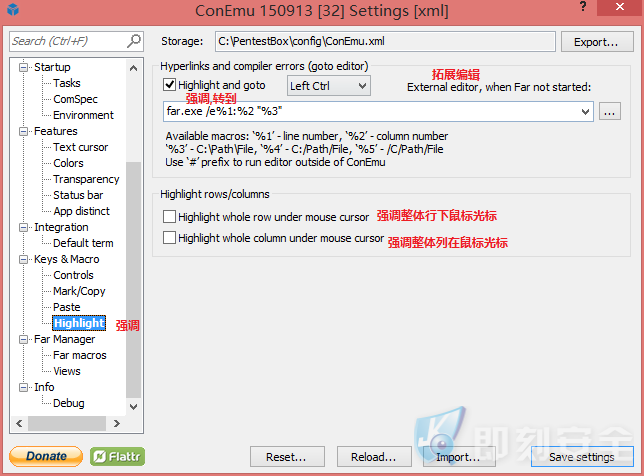Open the Text cursor settings page
The image size is (644, 476).
(80, 147)
